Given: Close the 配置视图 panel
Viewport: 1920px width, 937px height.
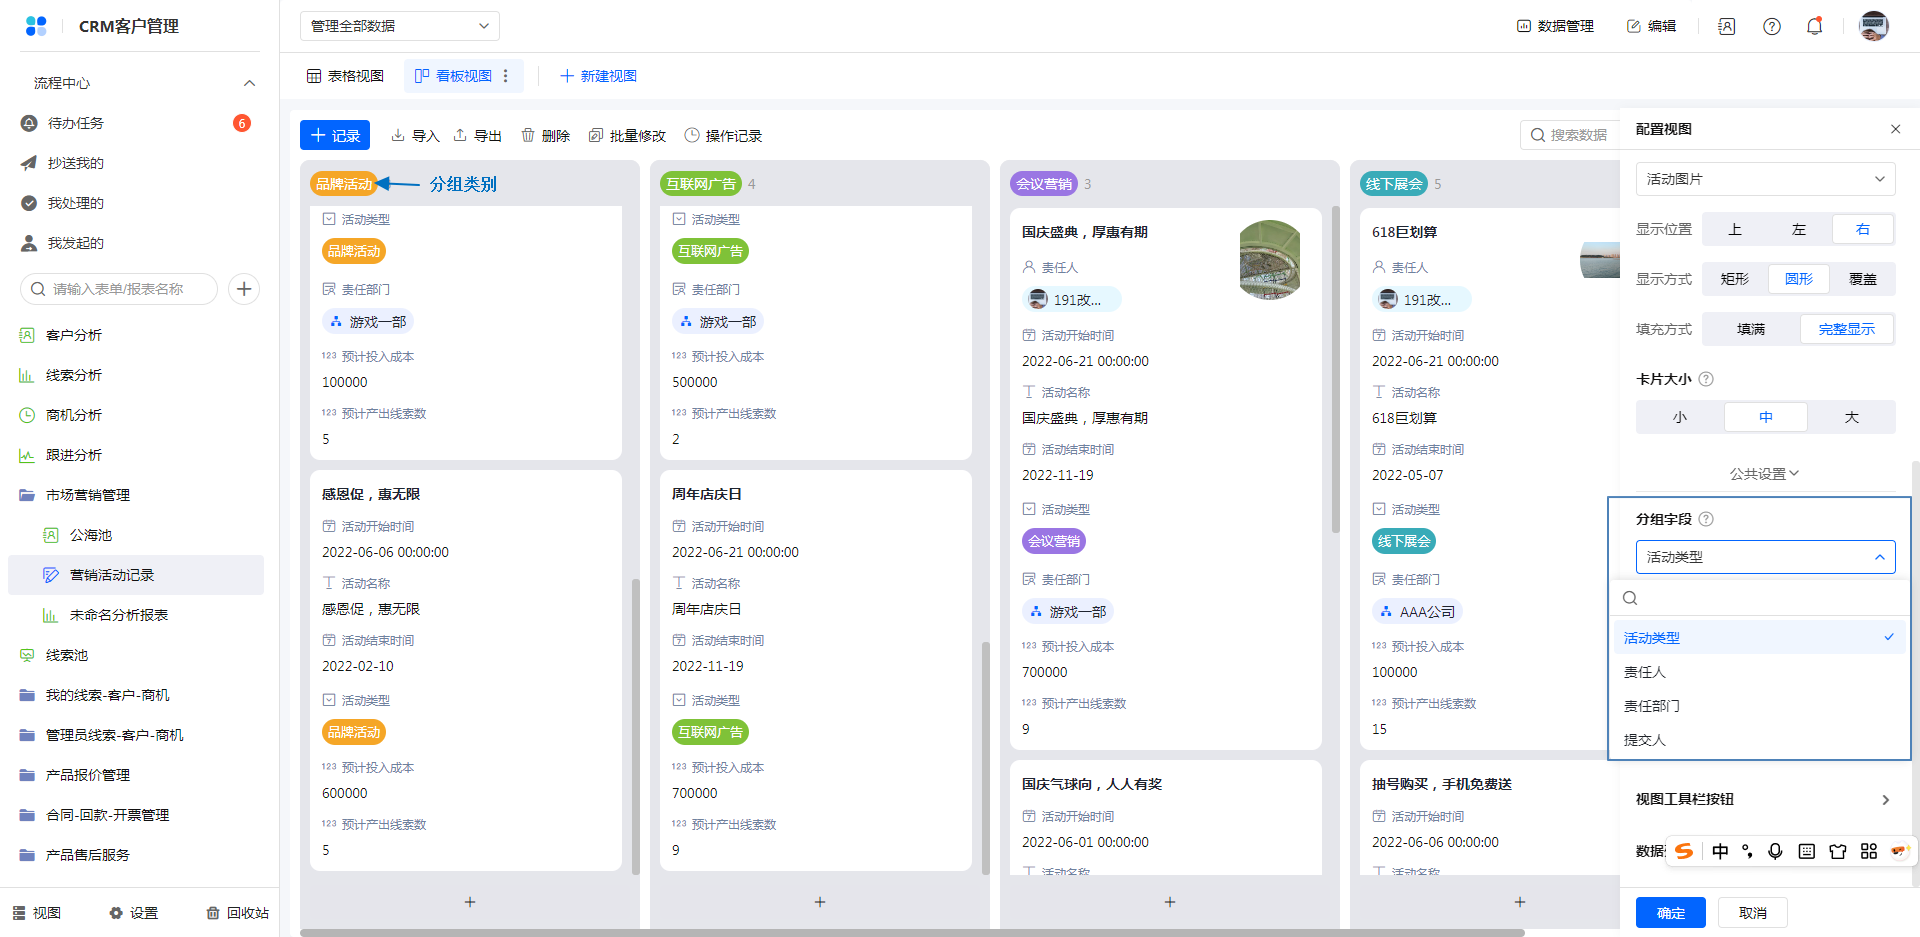Looking at the screenshot, I should tap(1895, 129).
